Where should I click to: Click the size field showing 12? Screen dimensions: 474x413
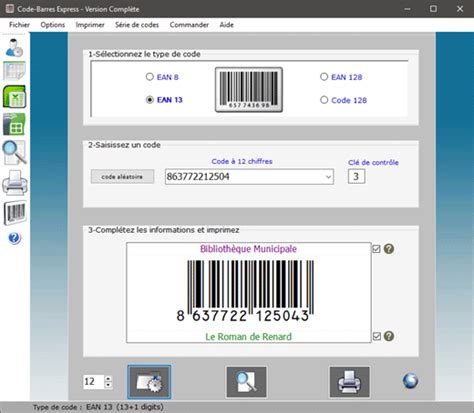94,382
